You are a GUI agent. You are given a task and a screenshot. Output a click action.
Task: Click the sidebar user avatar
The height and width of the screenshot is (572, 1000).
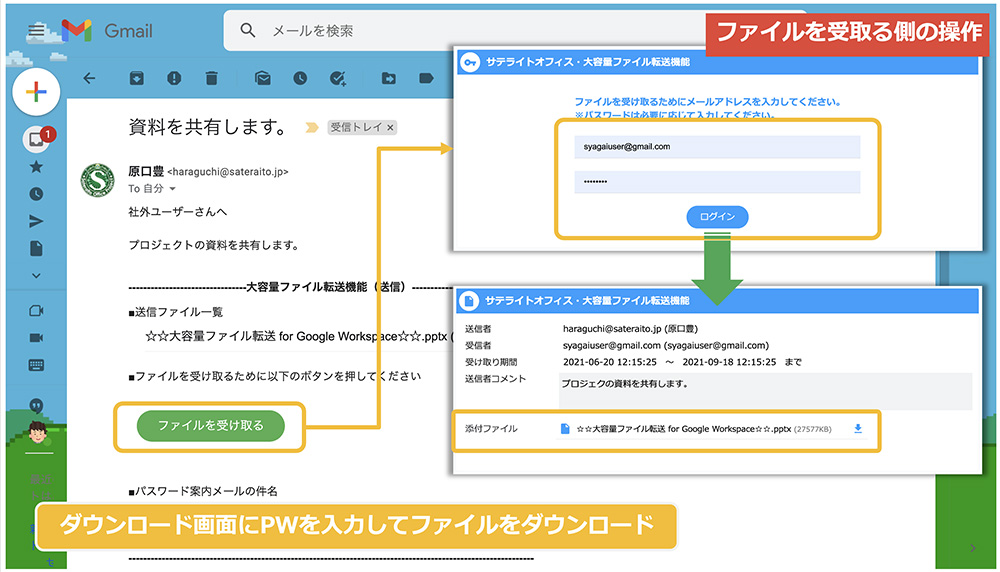(38, 433)
